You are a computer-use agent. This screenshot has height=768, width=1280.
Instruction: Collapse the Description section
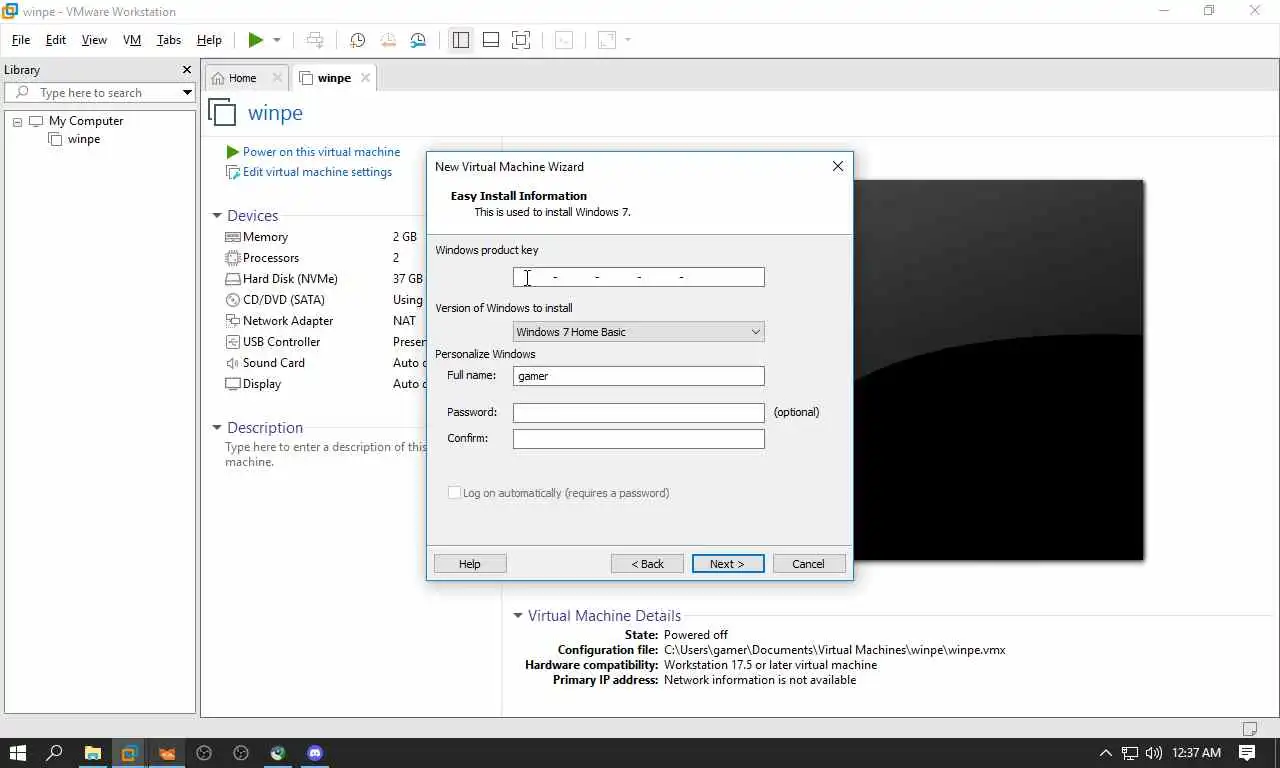coord(217,428)
